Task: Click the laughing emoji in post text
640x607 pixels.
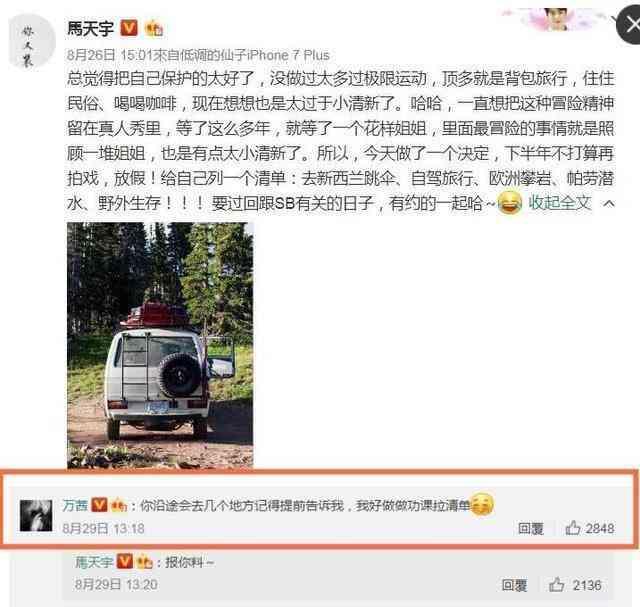Action: (509, 202)
